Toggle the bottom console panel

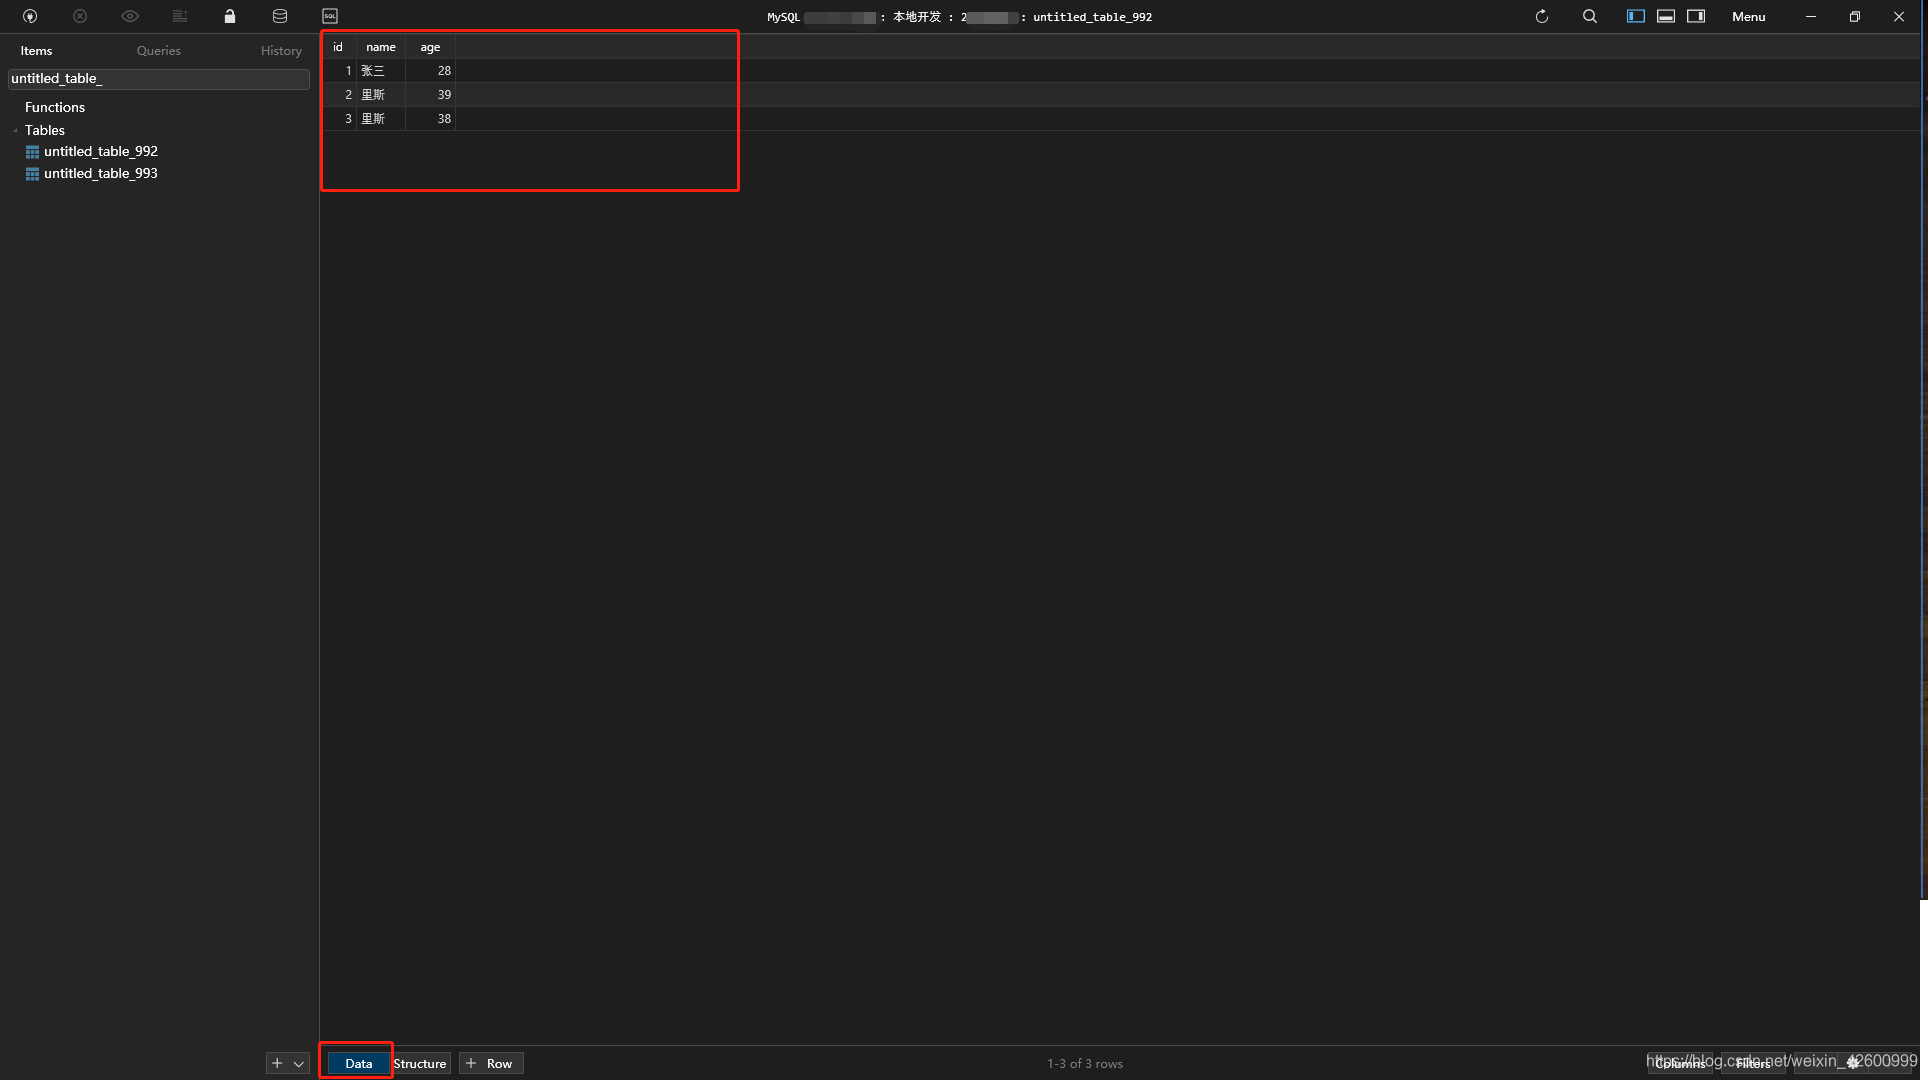tap(1666, 16)
